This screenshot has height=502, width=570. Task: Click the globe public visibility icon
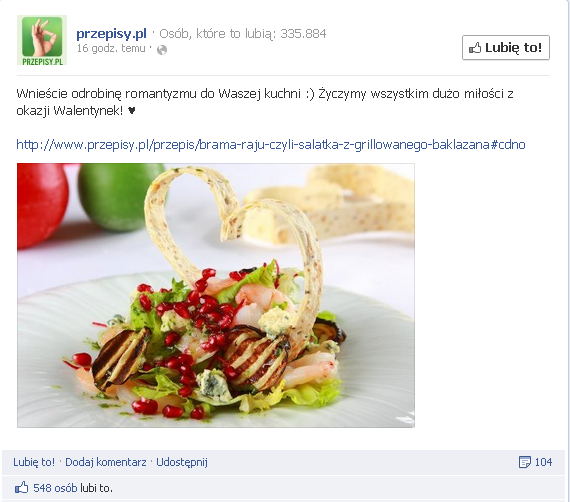point(162,50)
